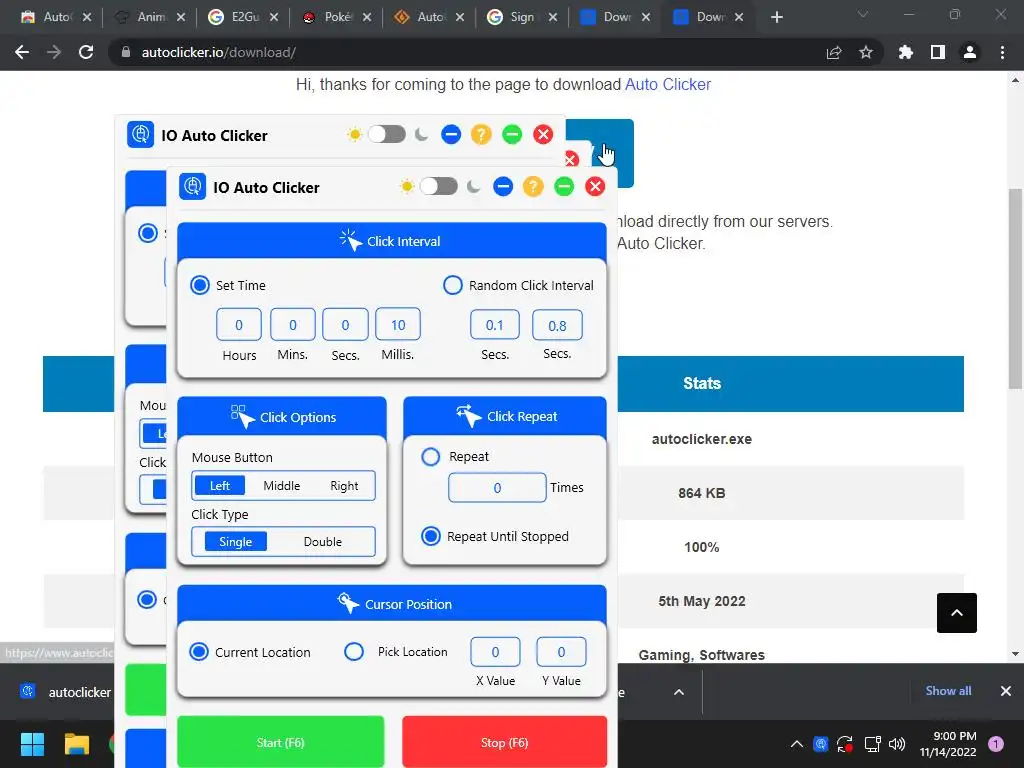Viewport: 1024px width, 768px height.
Task: Select Repeat Until Stopped radio button
Action: (430, 536)
